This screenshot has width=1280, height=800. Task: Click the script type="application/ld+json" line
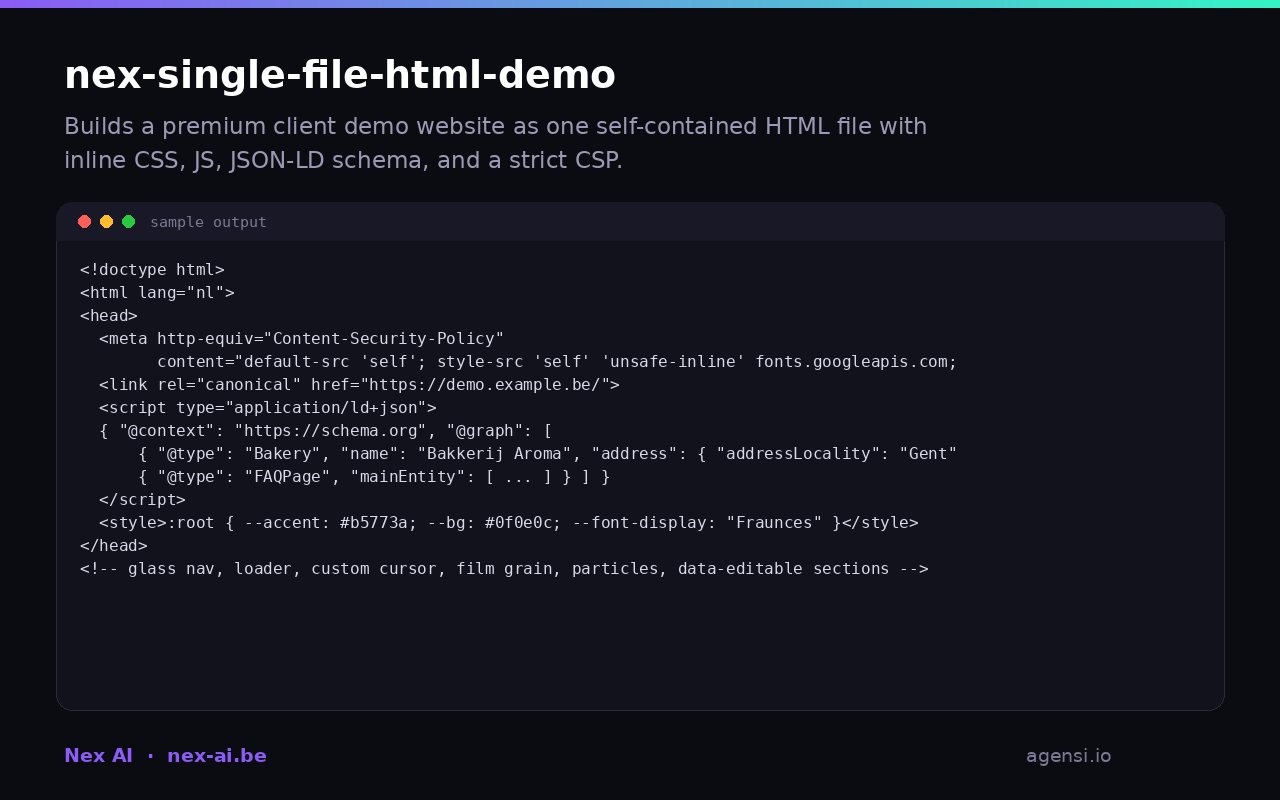(x=268, y=408)
